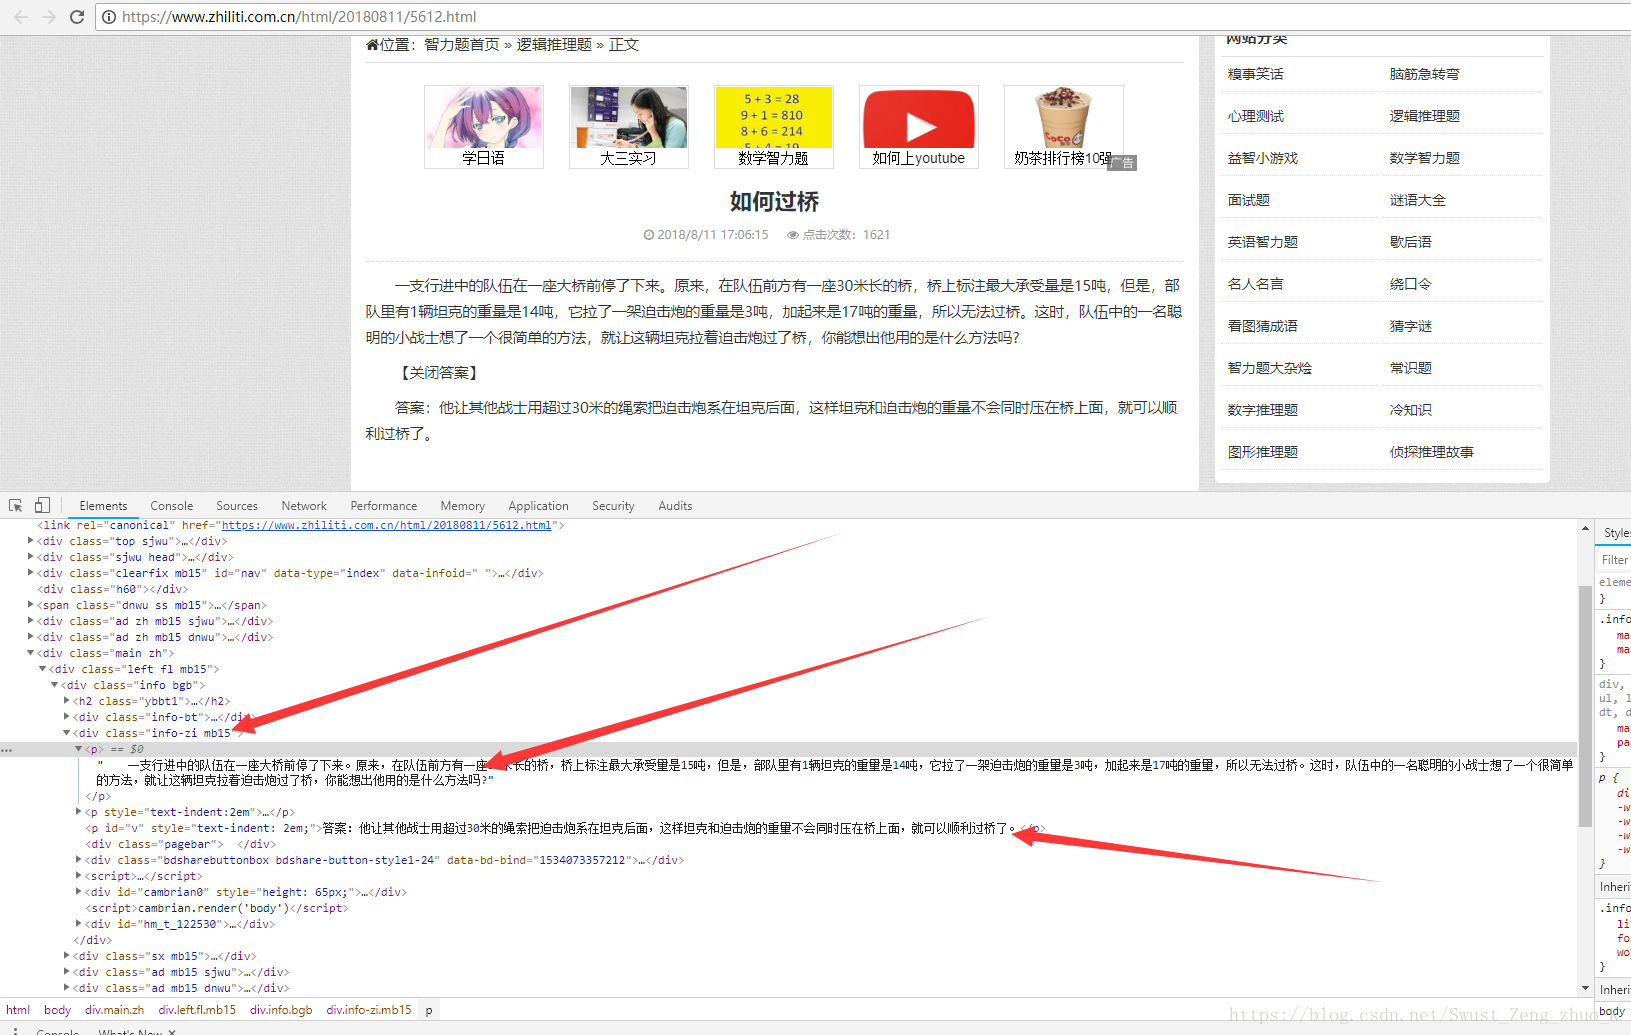
Task: Select div.main.zh in the DOM breadcrumb
Action: click(114, 1010)
